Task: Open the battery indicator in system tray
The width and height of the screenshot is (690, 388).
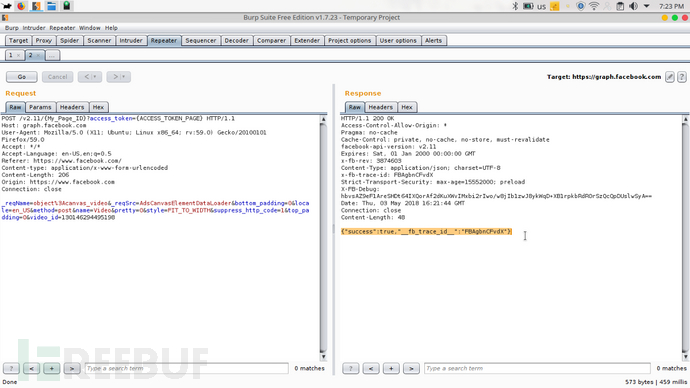Action: (x=528, y=6)
